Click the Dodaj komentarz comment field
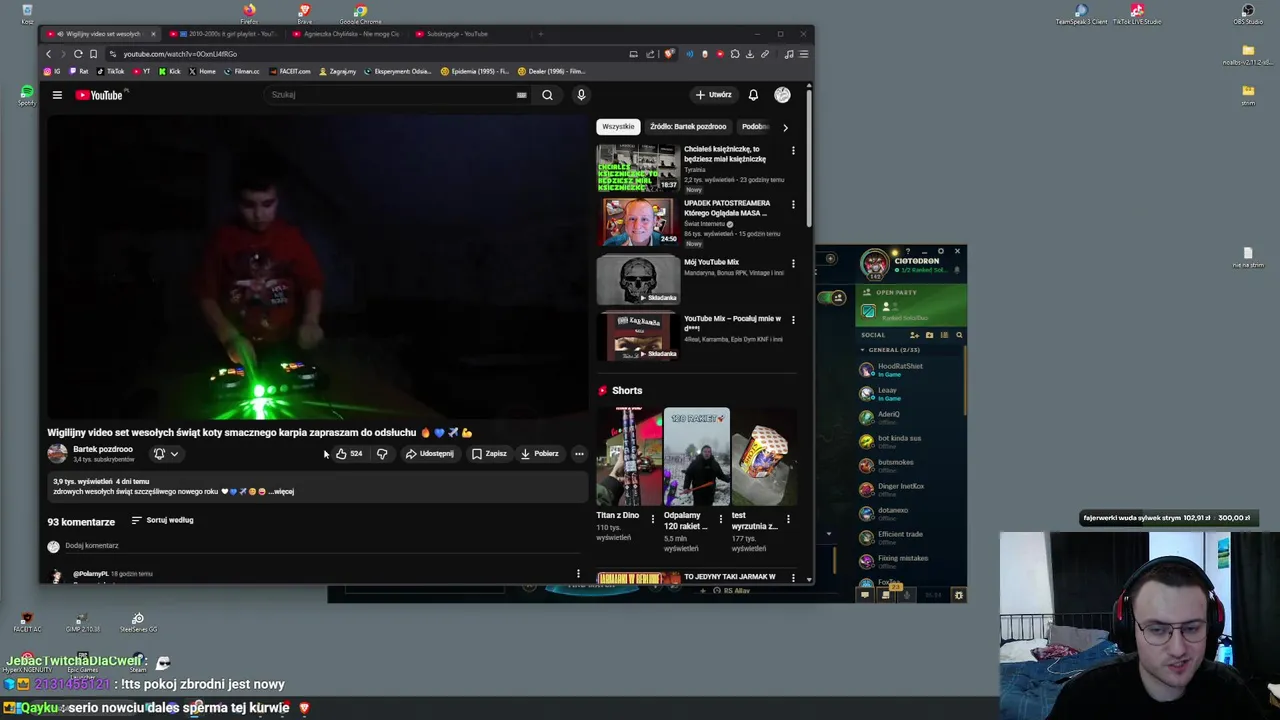The image size is (1280, 720). tap(320, 546)
